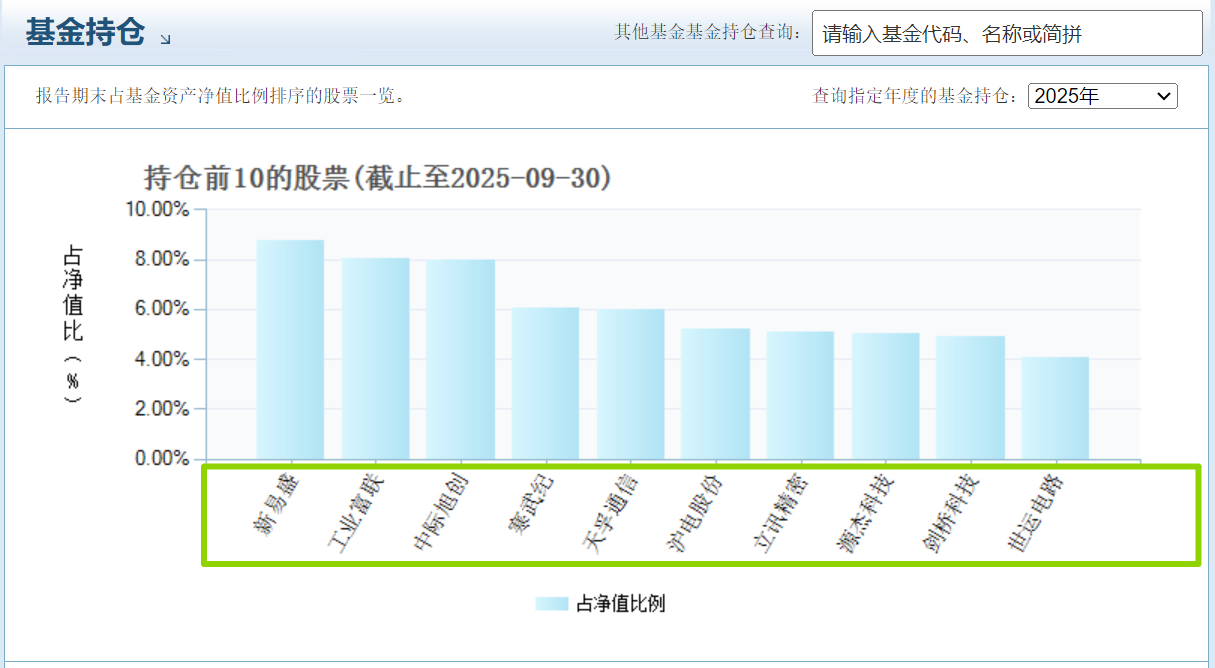Click the 10.00% y-axis tick label

pyautogui.click(x=156, y=209)
